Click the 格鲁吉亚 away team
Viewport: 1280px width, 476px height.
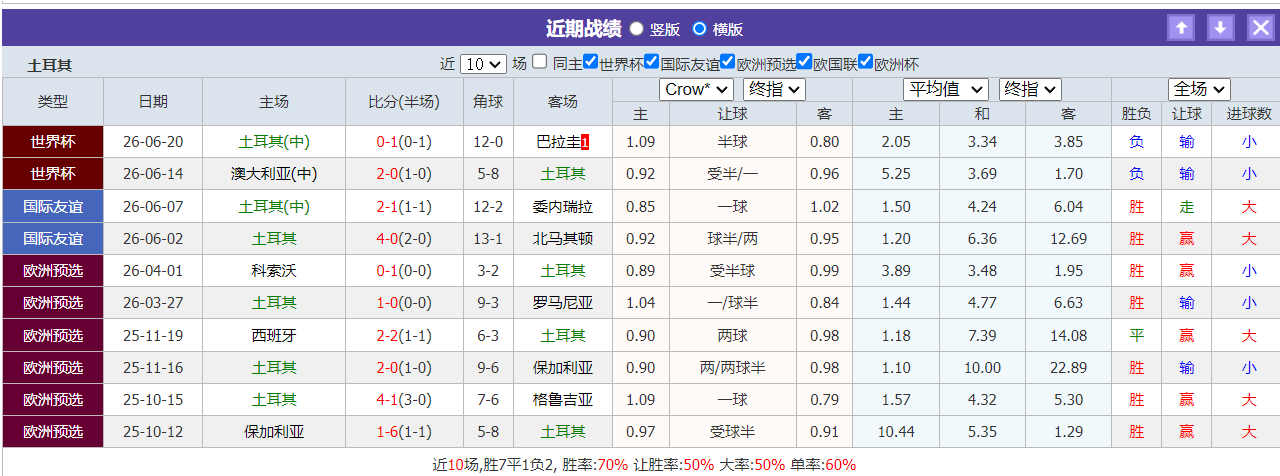pos(563,400)
